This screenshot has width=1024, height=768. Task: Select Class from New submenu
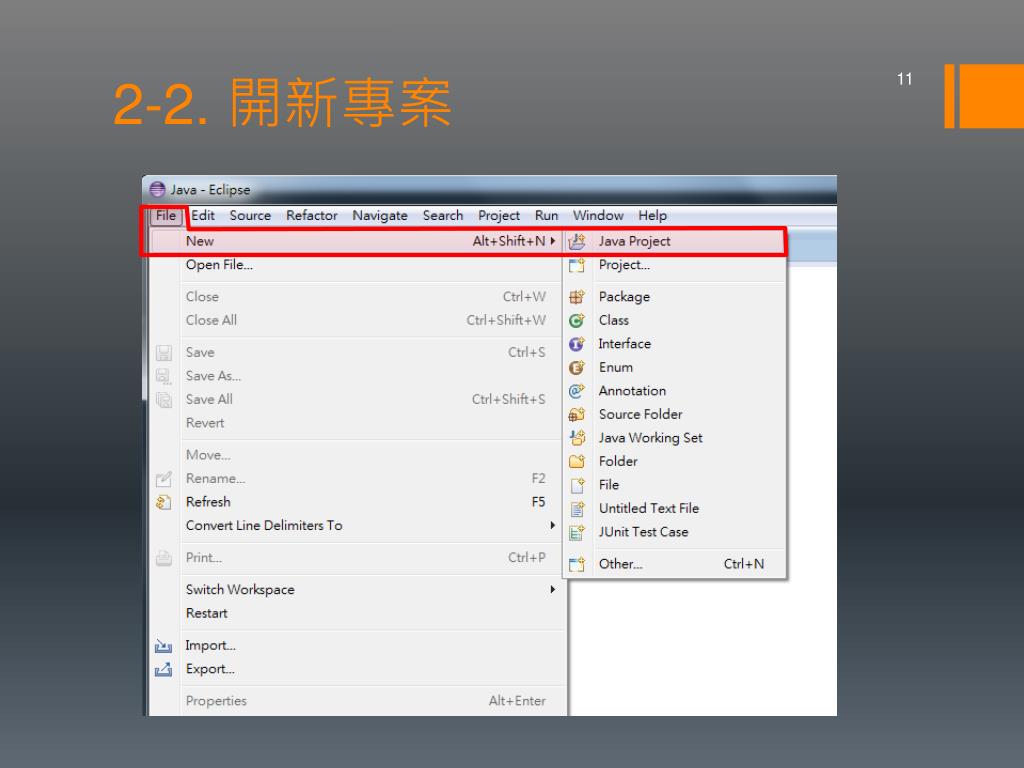pyautogui.click(x=675, y=321)
